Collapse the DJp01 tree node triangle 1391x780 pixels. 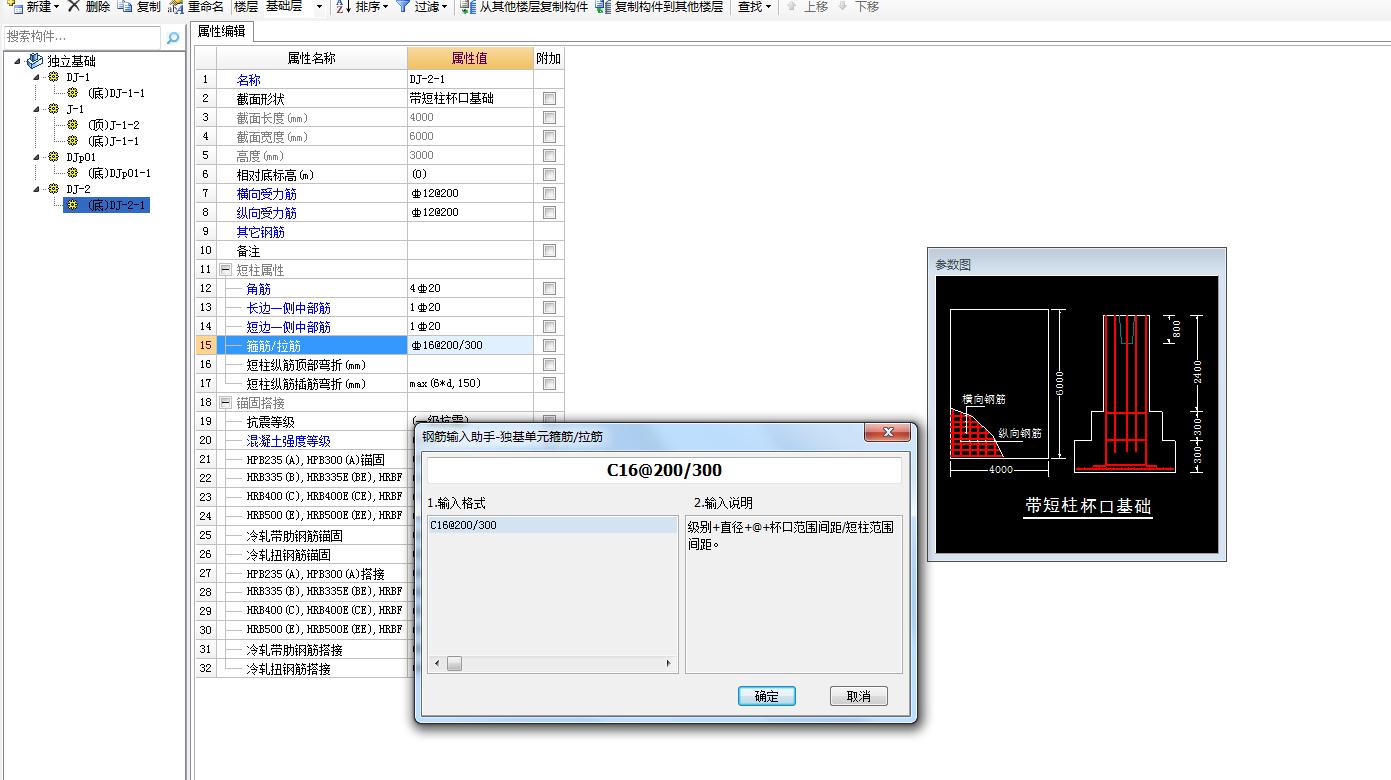pyautogui.click(x=37, y=157)
